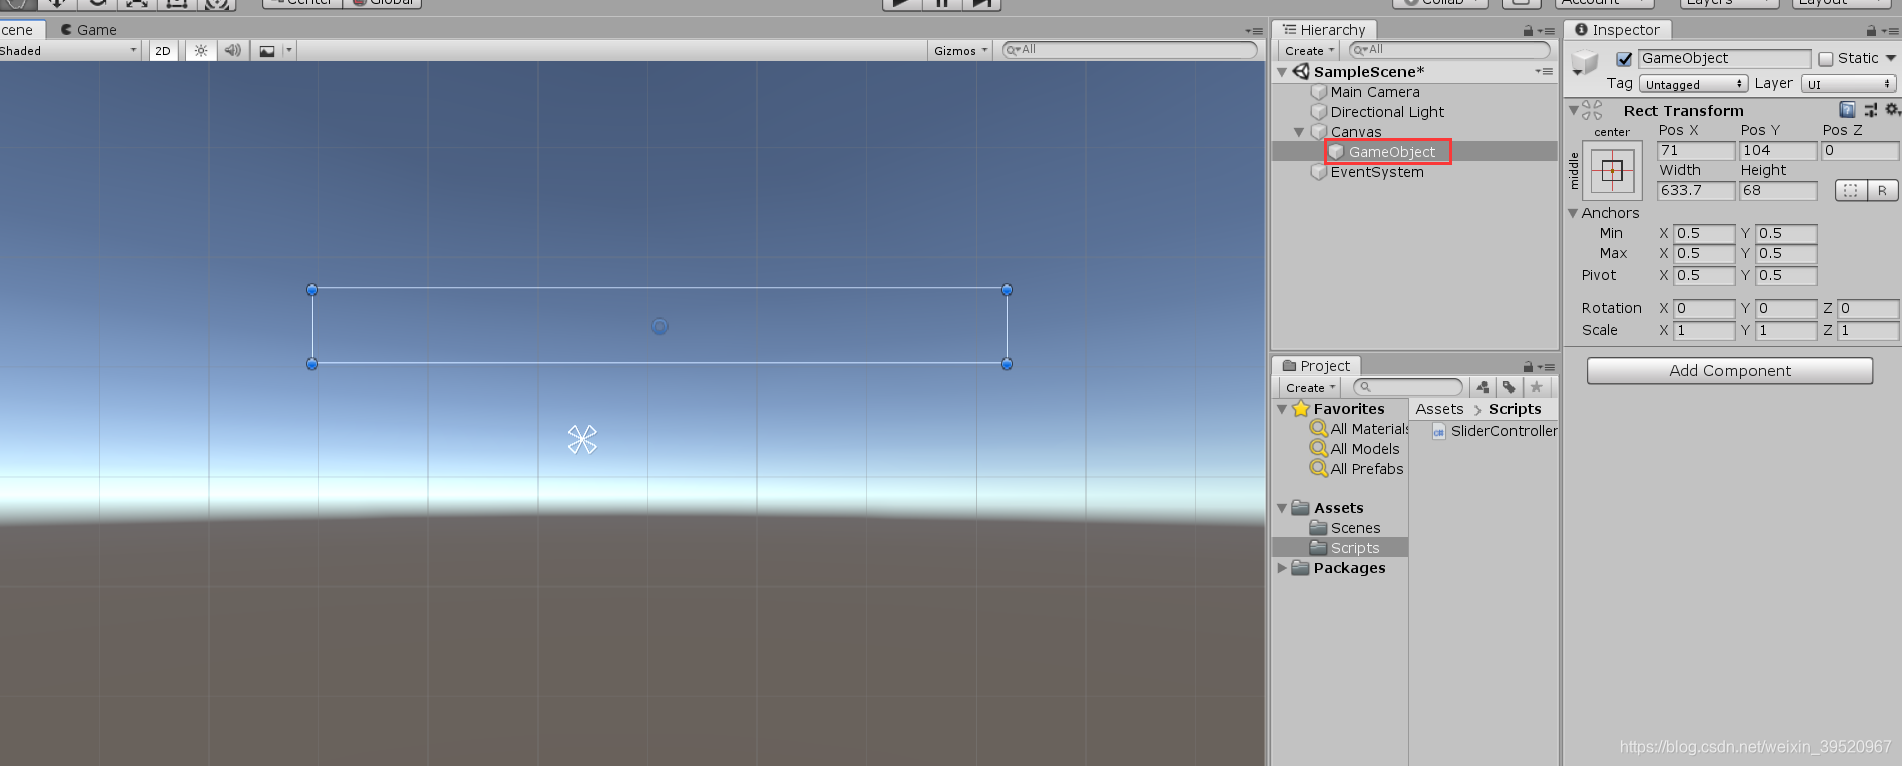Image resolution: width=1902 pixels, height=766 pixels.
Task: Click Rect Transform preset sliders icon
Action: (x=1870, y=110)
